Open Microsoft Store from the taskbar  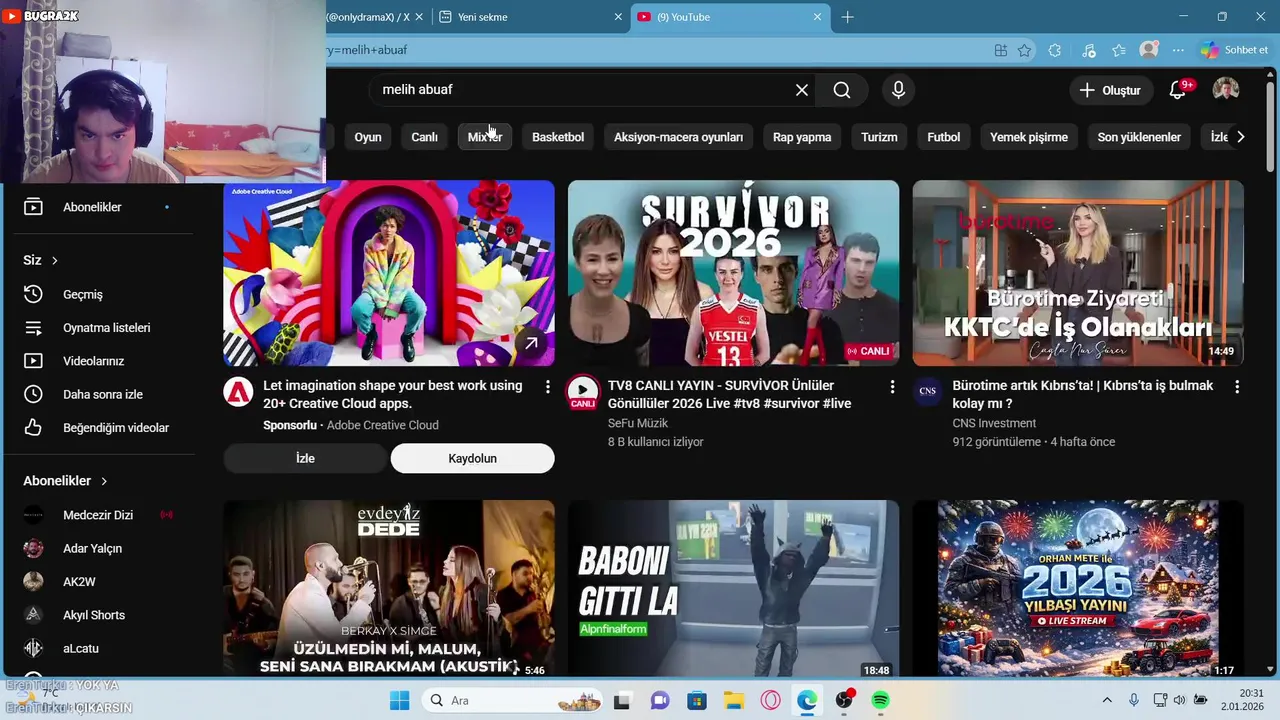tap(697, 701)
